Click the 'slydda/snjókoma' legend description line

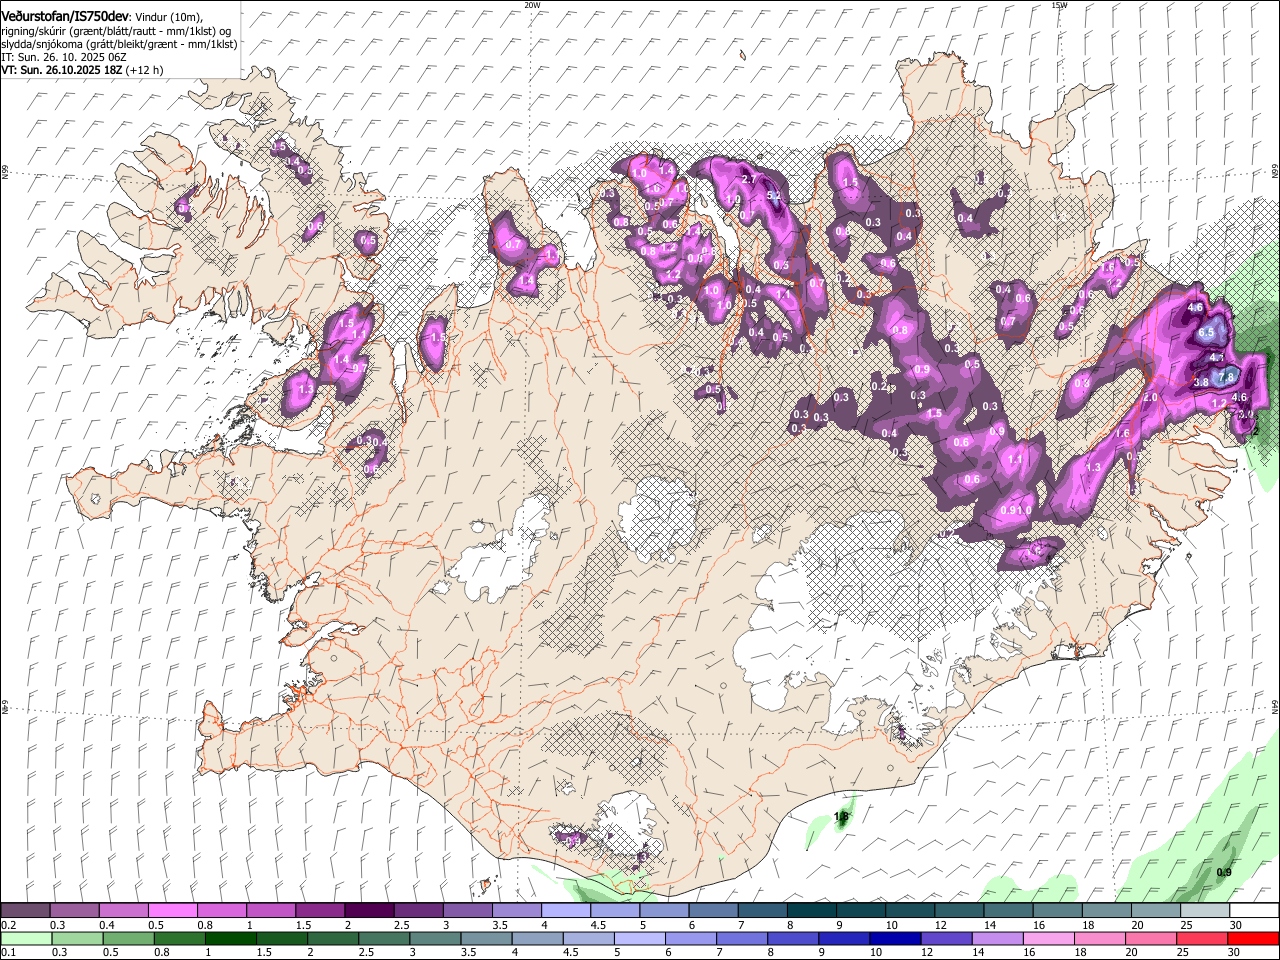click(119, 44)
